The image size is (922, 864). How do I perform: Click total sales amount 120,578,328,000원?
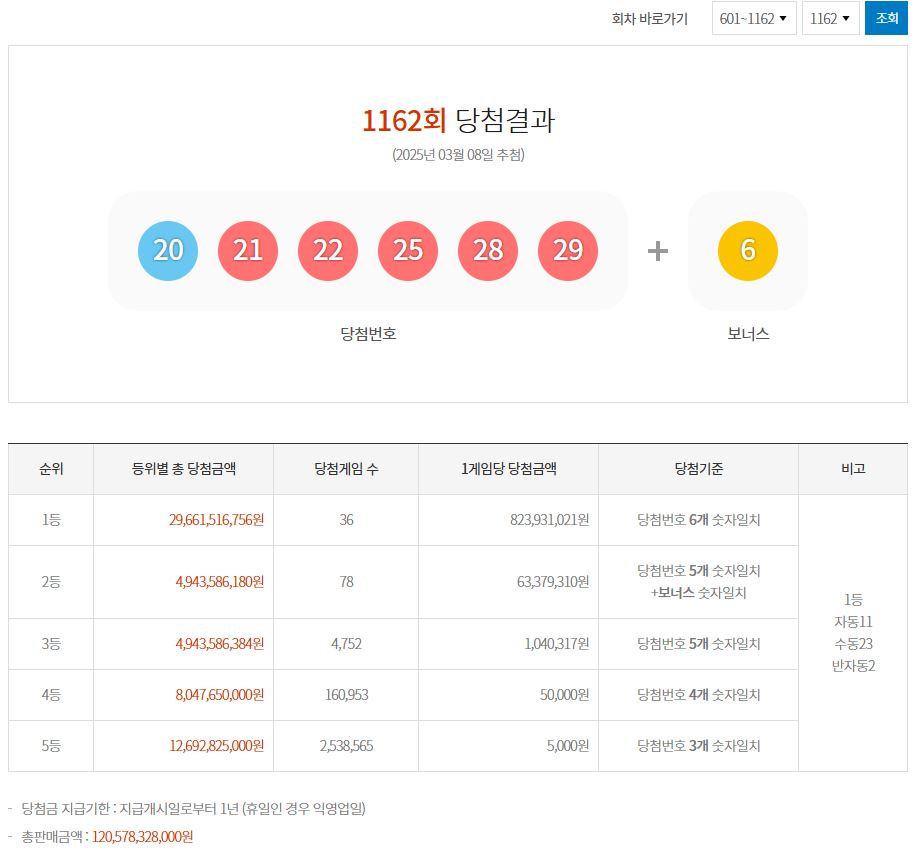pyautogui.click(x=142, y=837)
